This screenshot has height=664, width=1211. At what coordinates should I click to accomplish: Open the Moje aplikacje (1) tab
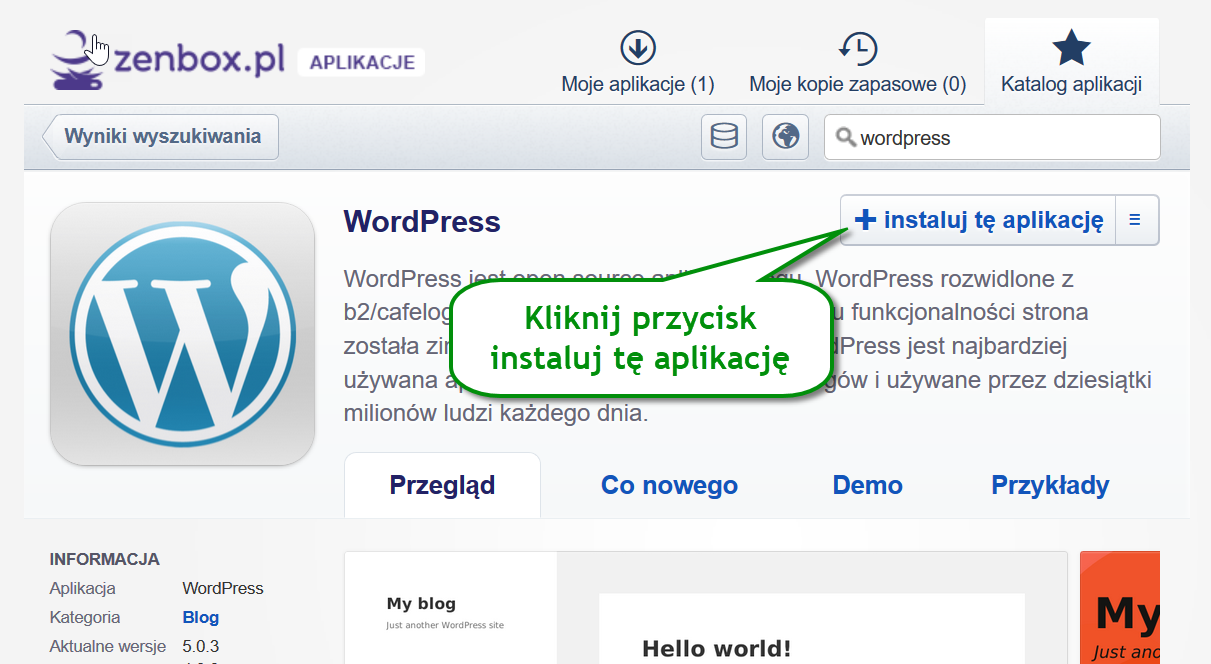pyautogui.click(x=638, y=63)
